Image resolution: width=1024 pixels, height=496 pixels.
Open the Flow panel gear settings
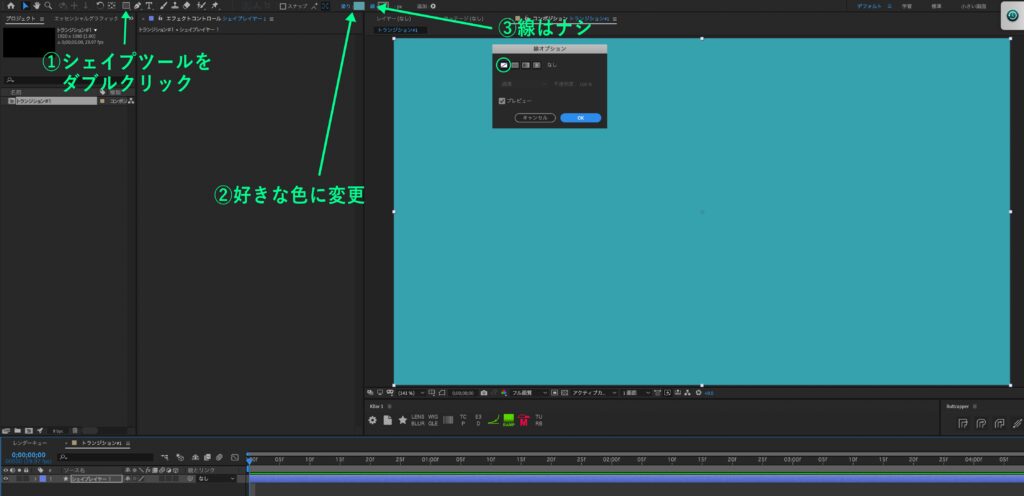(x=372, y=420)
